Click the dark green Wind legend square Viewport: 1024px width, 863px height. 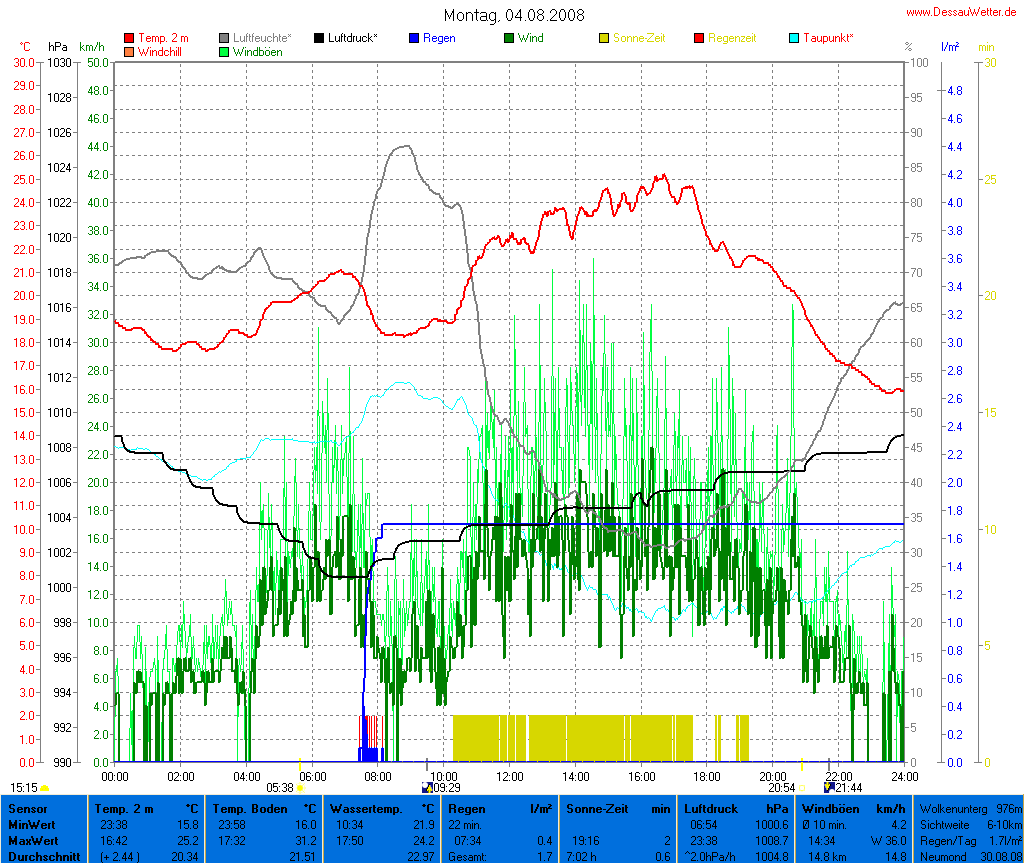[x=509, y=38]
